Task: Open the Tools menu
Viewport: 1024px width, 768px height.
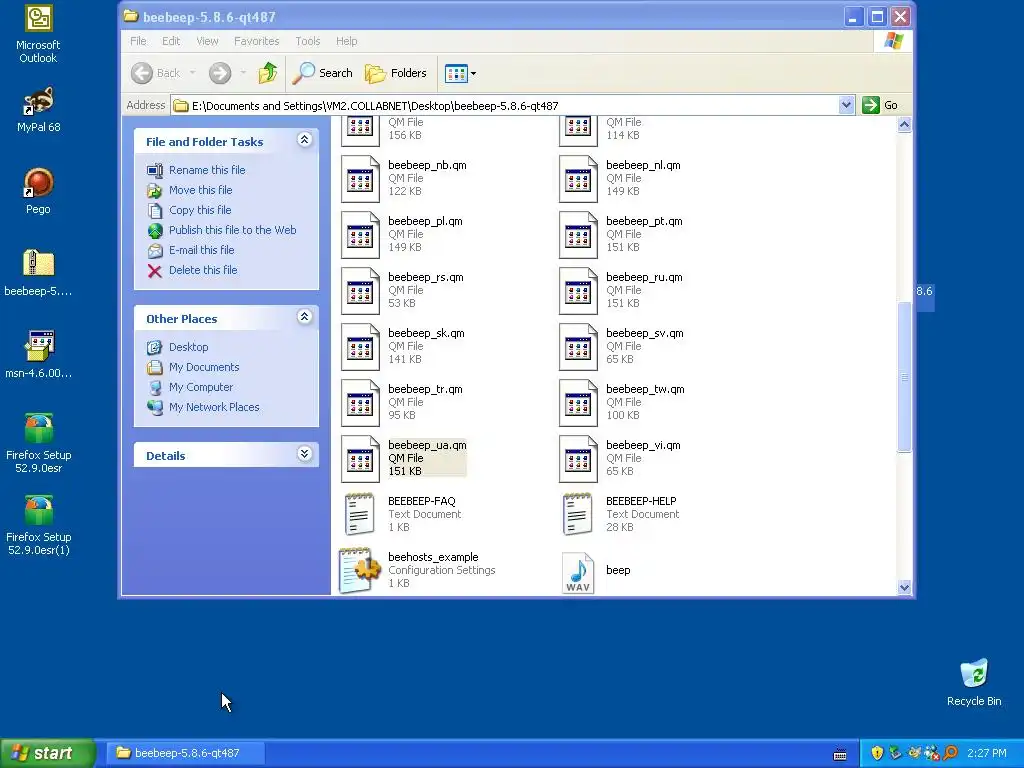Action: [x=308, y=41]
